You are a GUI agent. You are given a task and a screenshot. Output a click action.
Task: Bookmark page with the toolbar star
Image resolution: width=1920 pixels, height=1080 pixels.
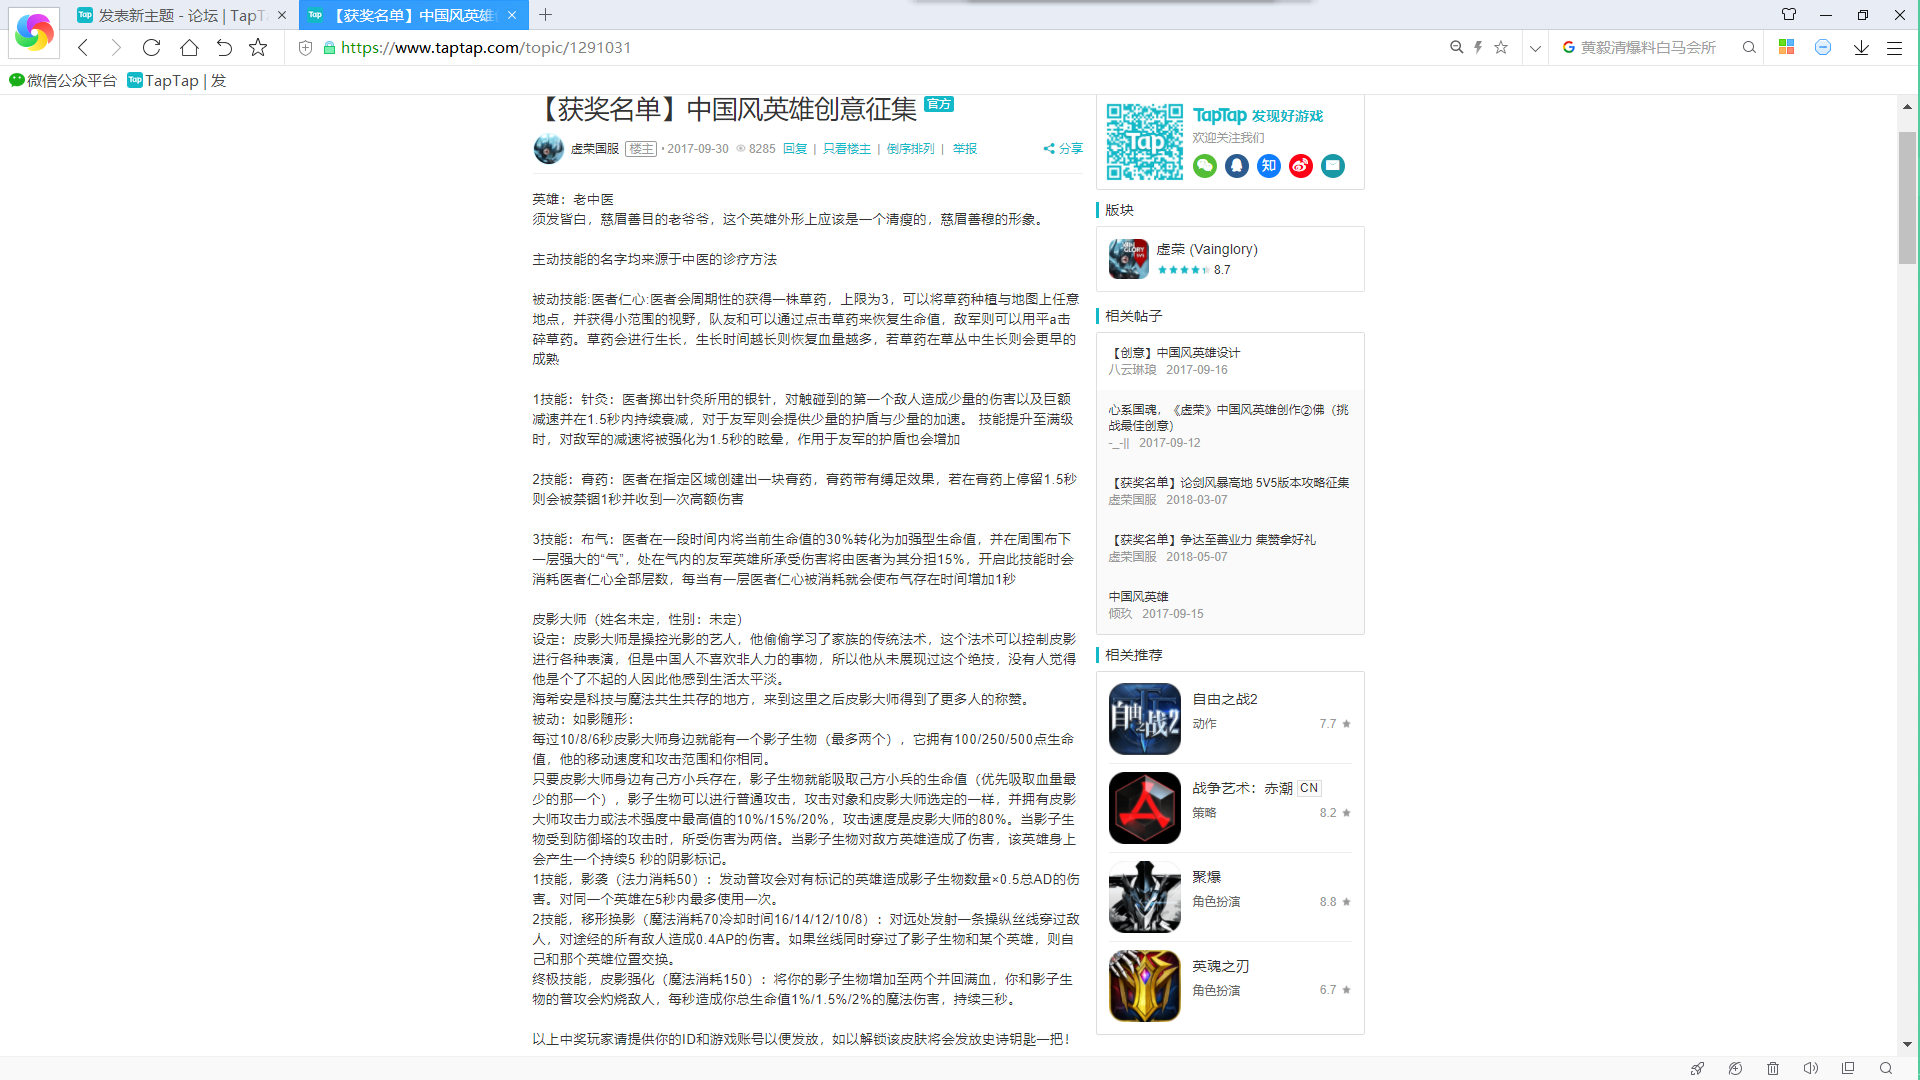(x=258, y=47)
